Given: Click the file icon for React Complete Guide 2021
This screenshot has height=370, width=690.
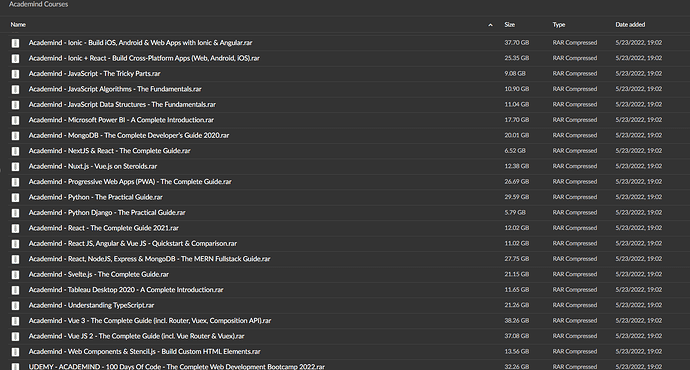Looking at the screenshot, I should pos(15,228).
